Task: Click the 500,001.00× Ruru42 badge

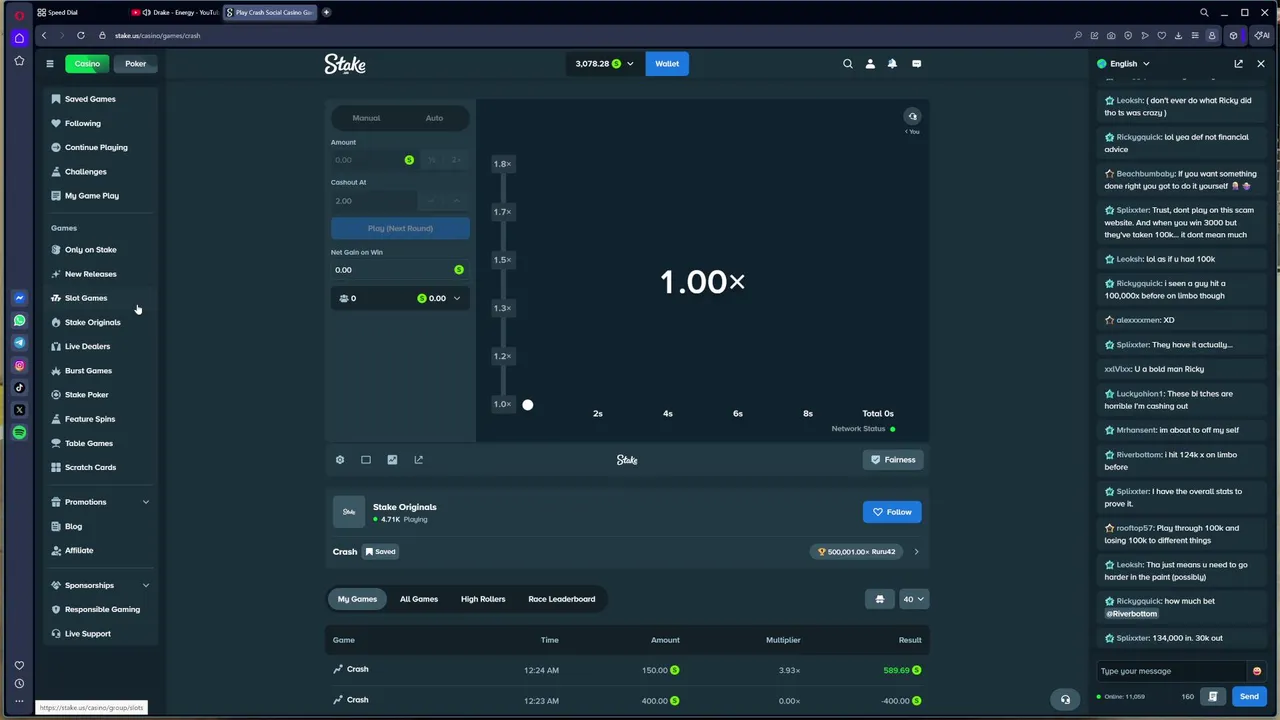Action: coord(856,551)
